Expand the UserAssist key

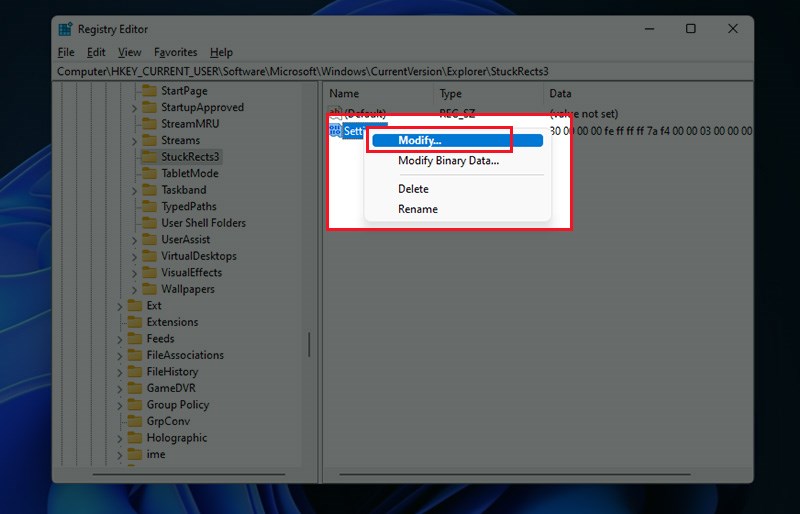134,240
